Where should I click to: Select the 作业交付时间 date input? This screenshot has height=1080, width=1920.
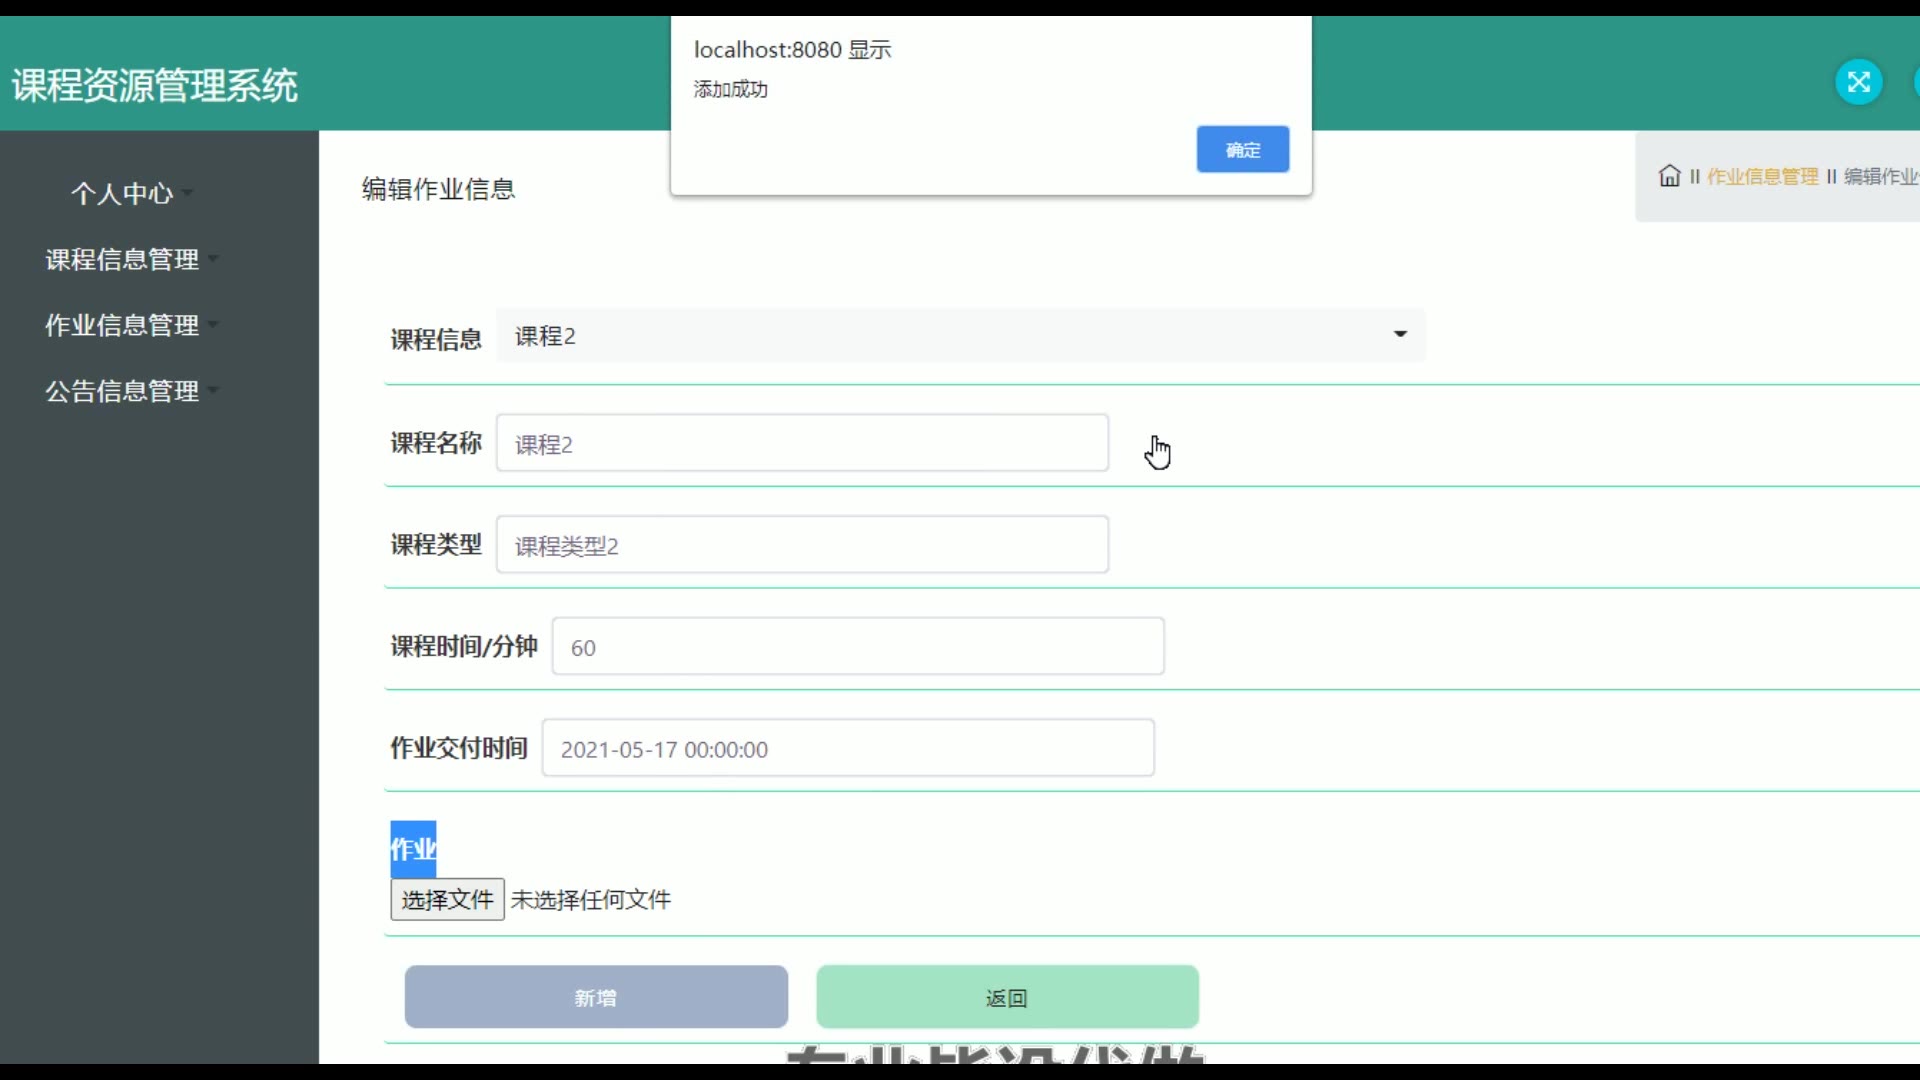(847, 749)
